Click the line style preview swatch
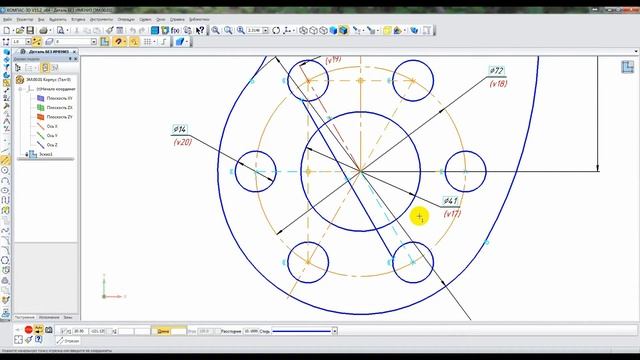 (302, 331)
